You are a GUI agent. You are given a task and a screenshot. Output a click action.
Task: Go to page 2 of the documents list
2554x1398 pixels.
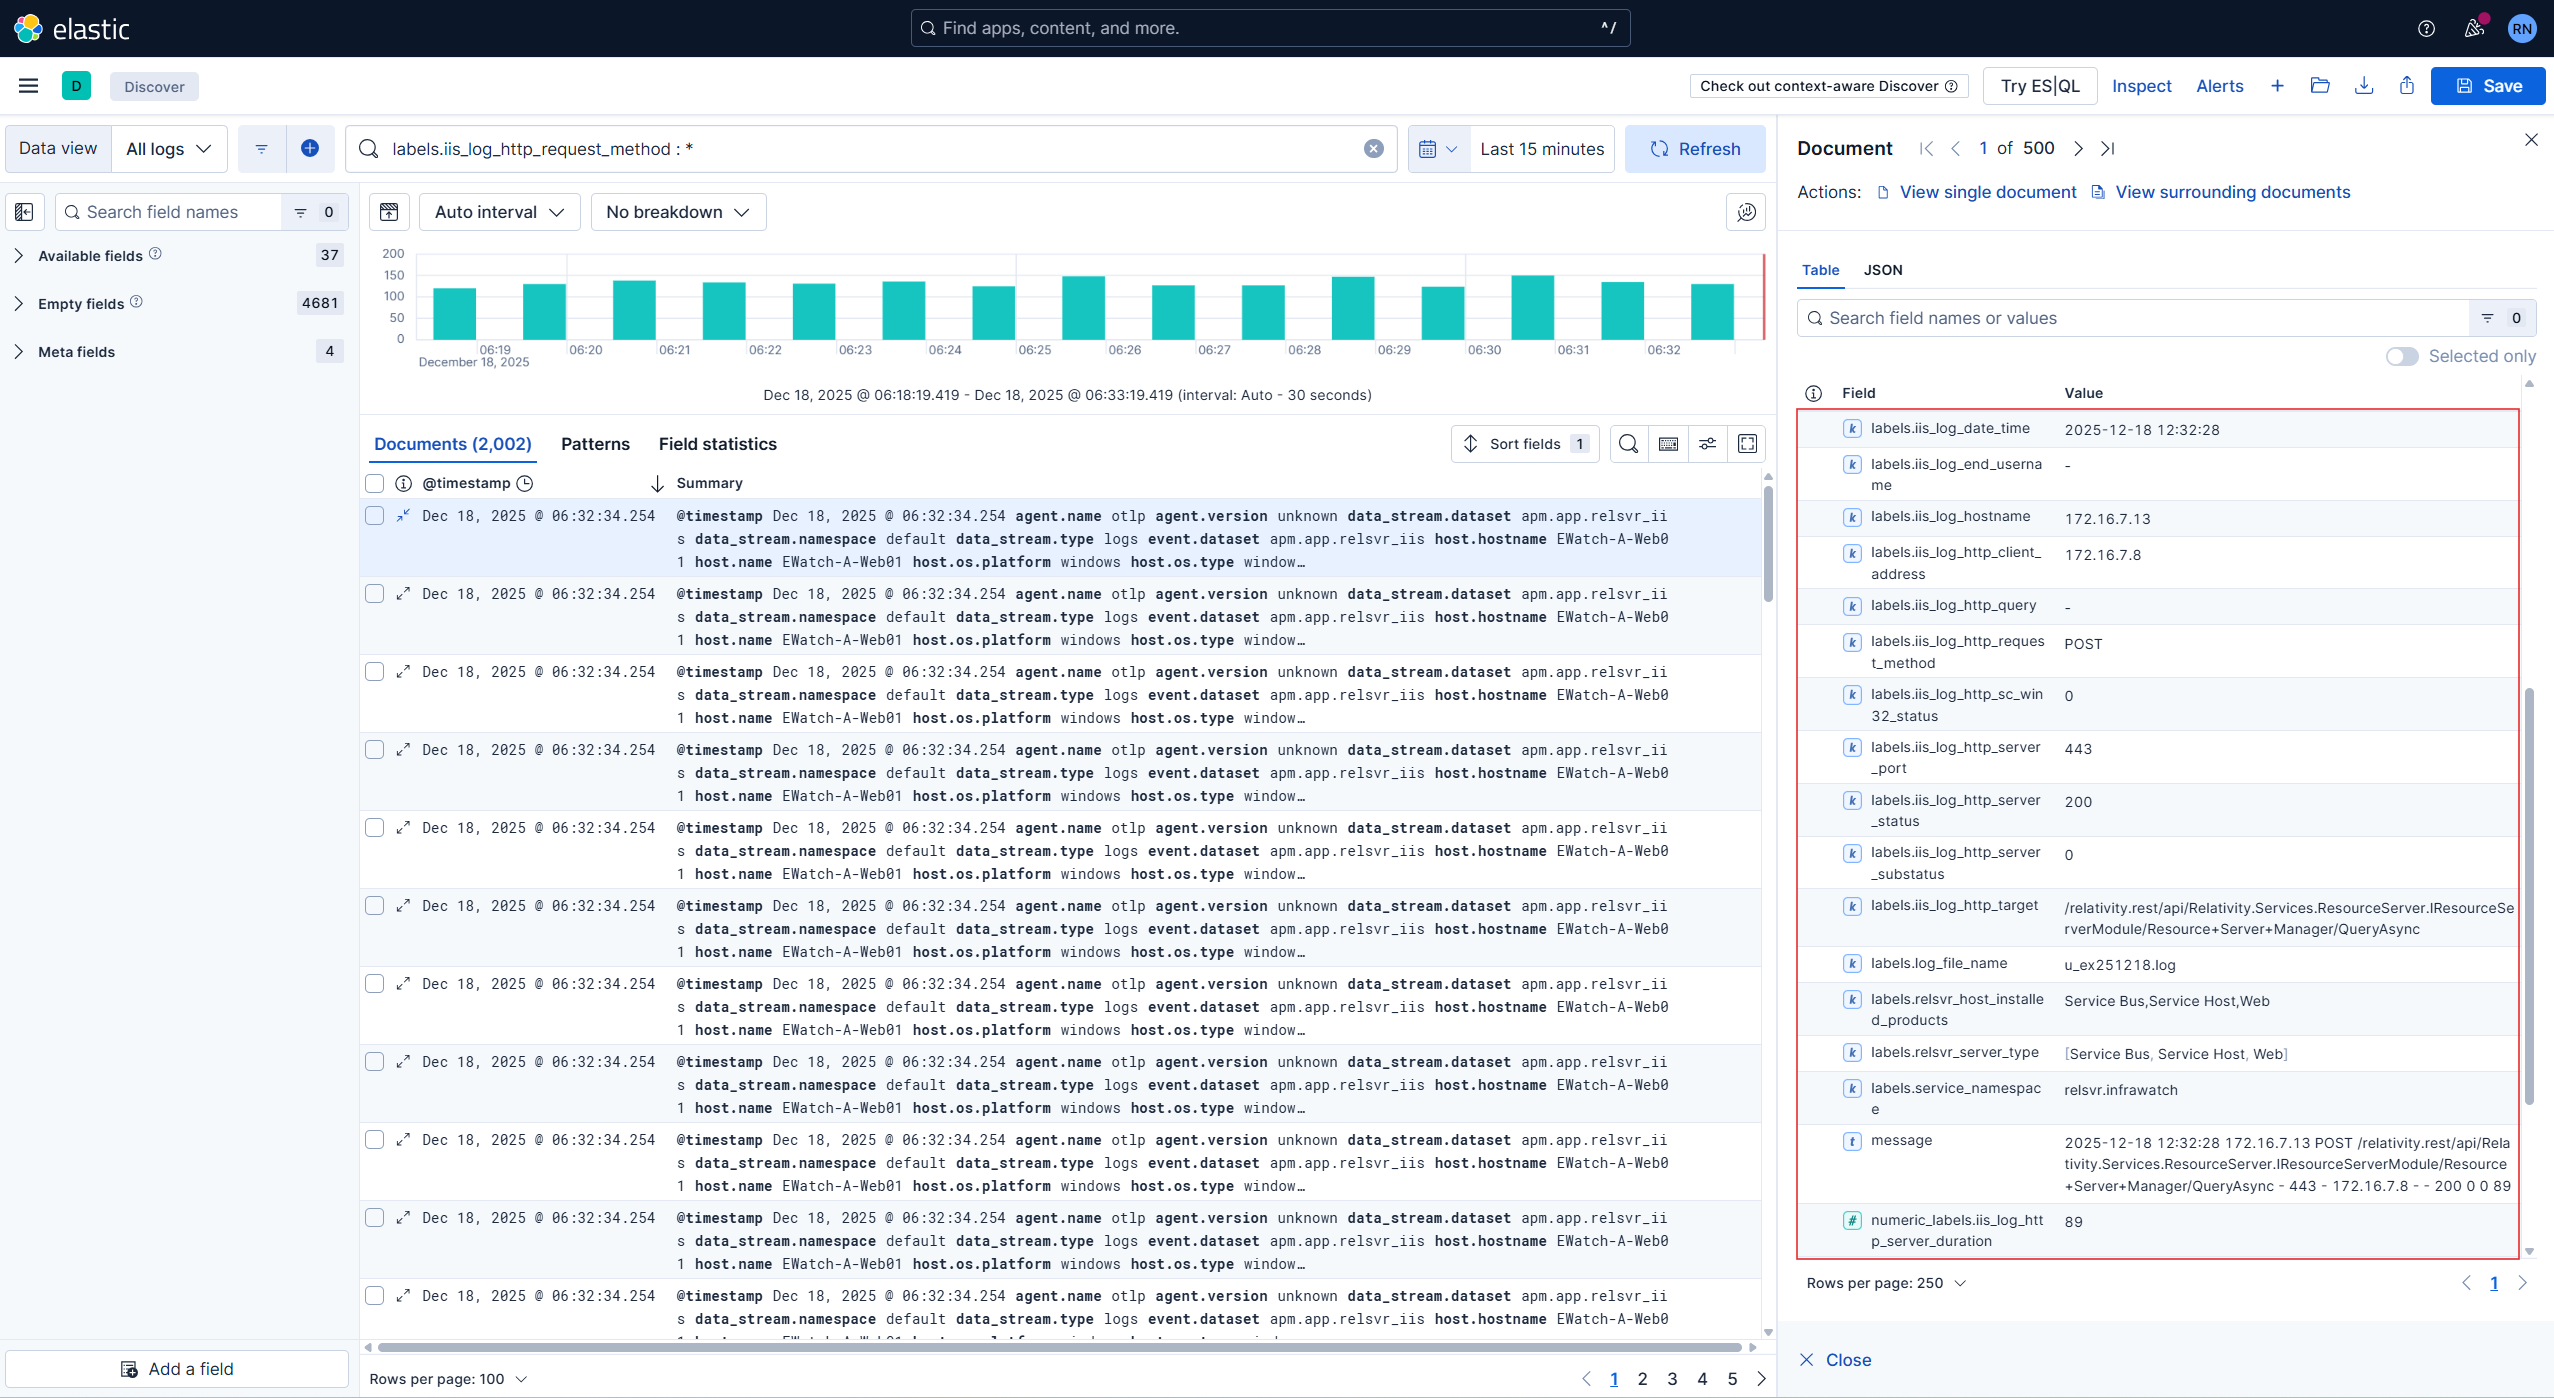click(1643, 1378)
